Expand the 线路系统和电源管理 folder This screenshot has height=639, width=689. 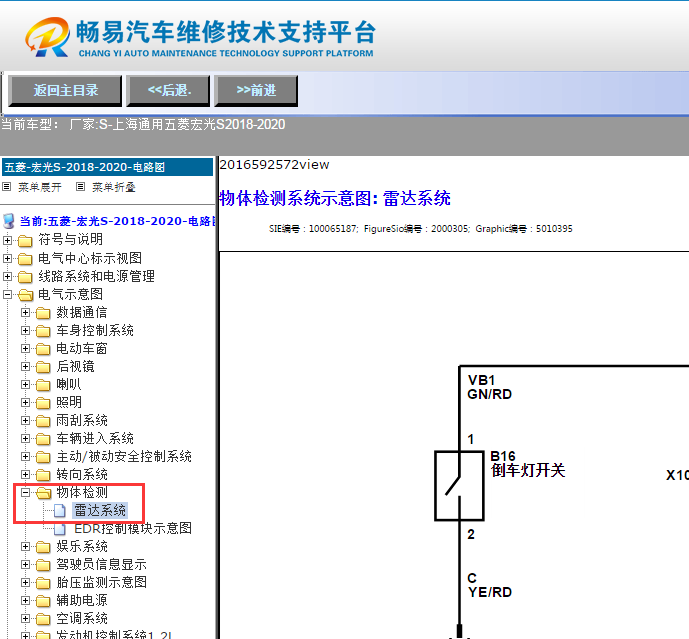[7, 276]
